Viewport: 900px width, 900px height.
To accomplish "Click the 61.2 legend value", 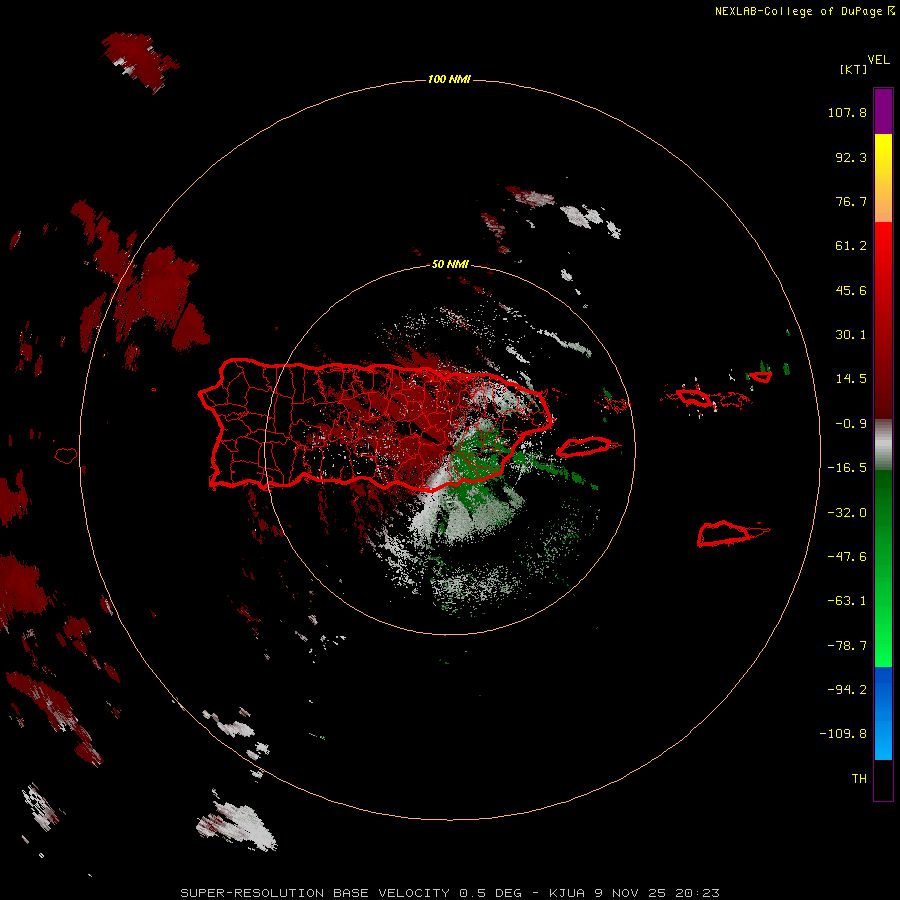I will pyautogui.click(x=851, y=246).
